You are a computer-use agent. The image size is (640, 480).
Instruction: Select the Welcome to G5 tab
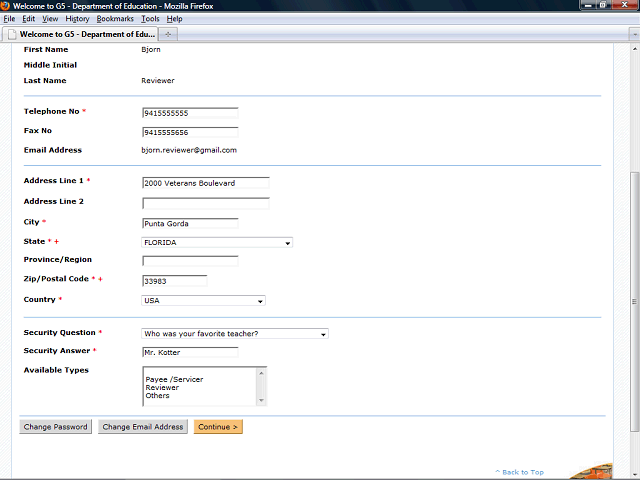(x=80, y=34)
